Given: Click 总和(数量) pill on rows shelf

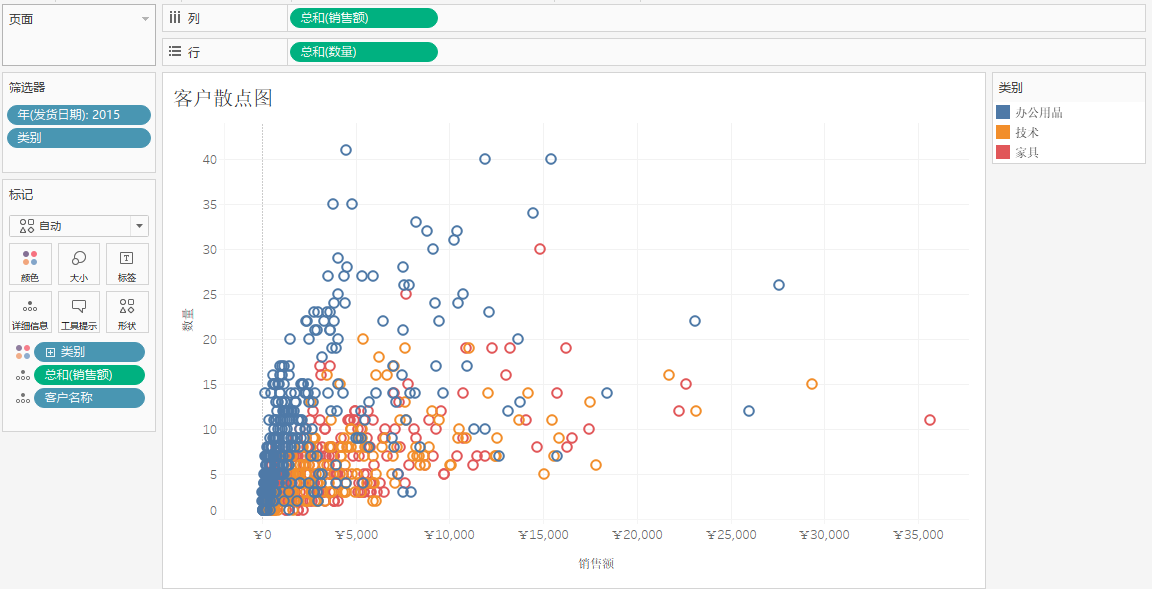Looking at the screenshot, I should tap(363, 52).
